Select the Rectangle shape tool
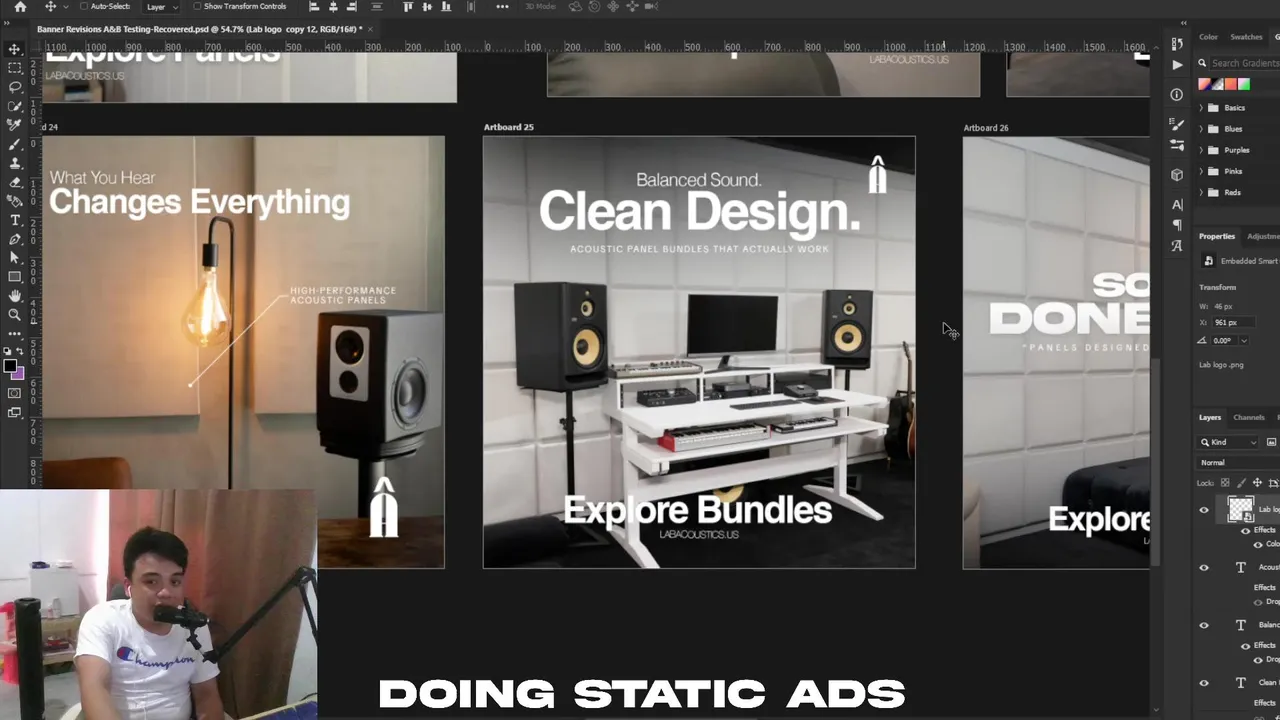Image resolution: width=1280 pixels, height=720 pixels. click(15, 277)
